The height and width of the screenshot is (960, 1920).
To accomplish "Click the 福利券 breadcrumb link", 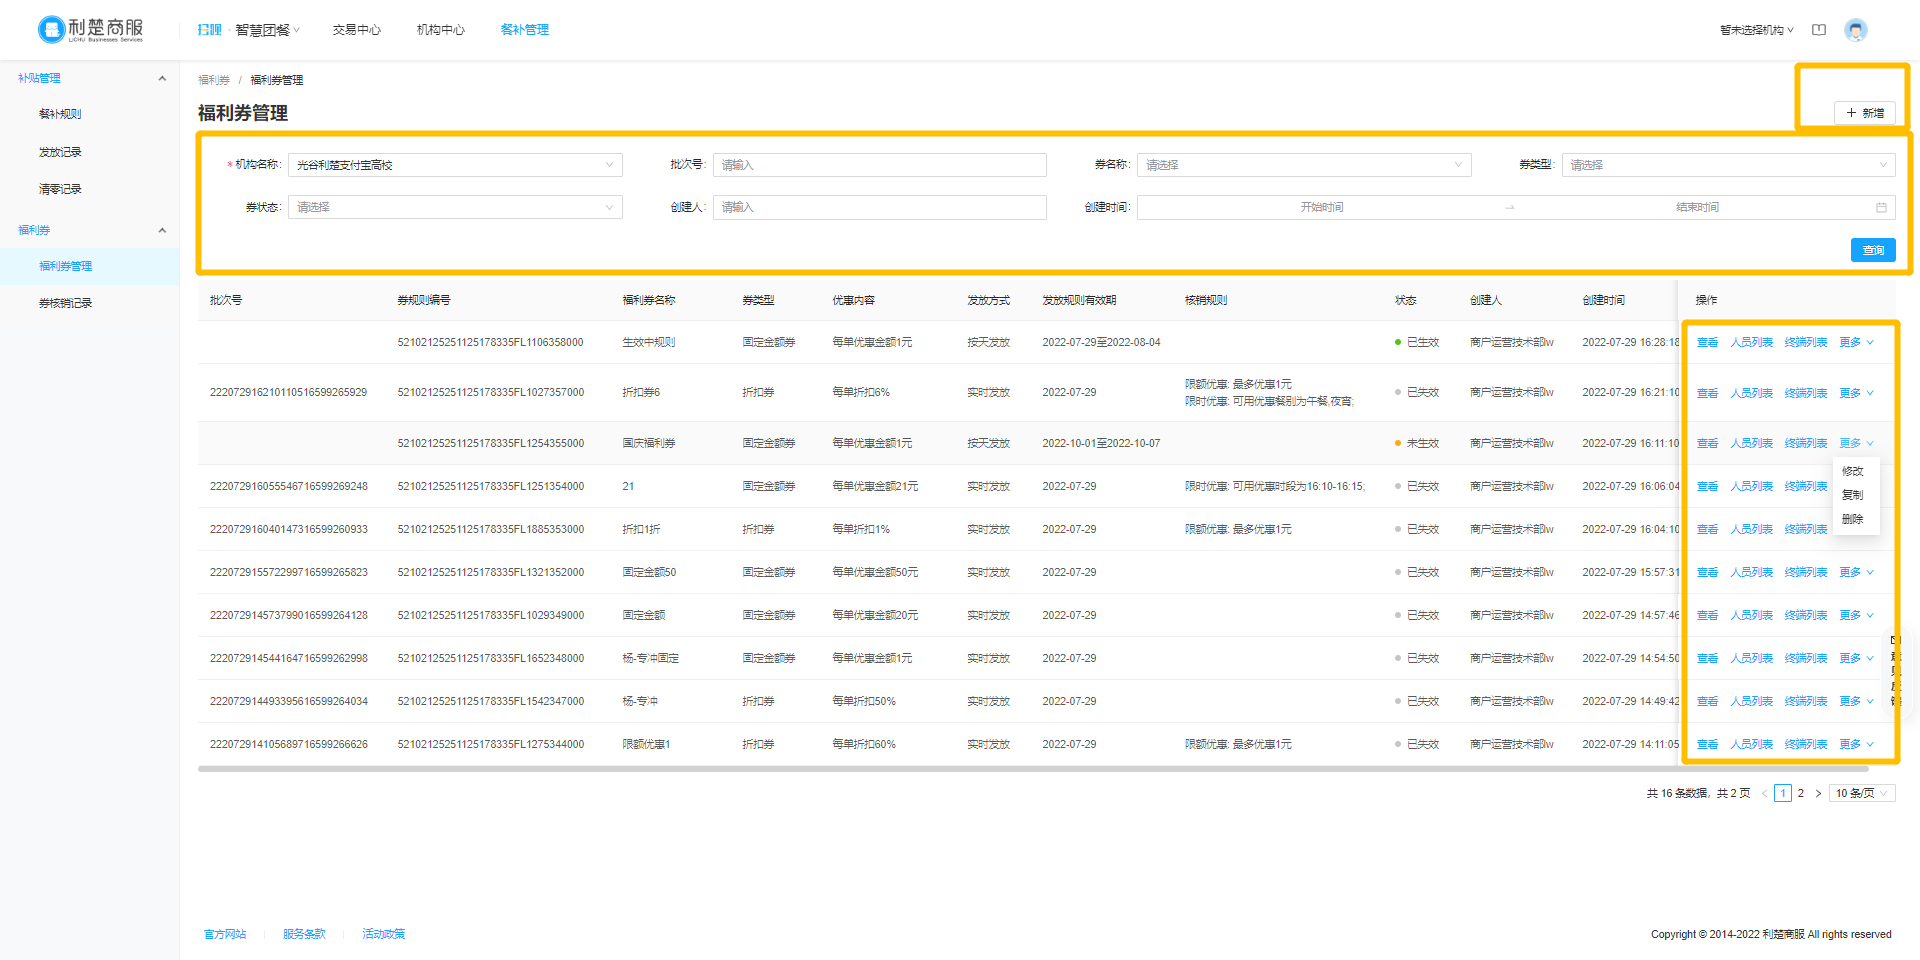I will tap(214, 80).
